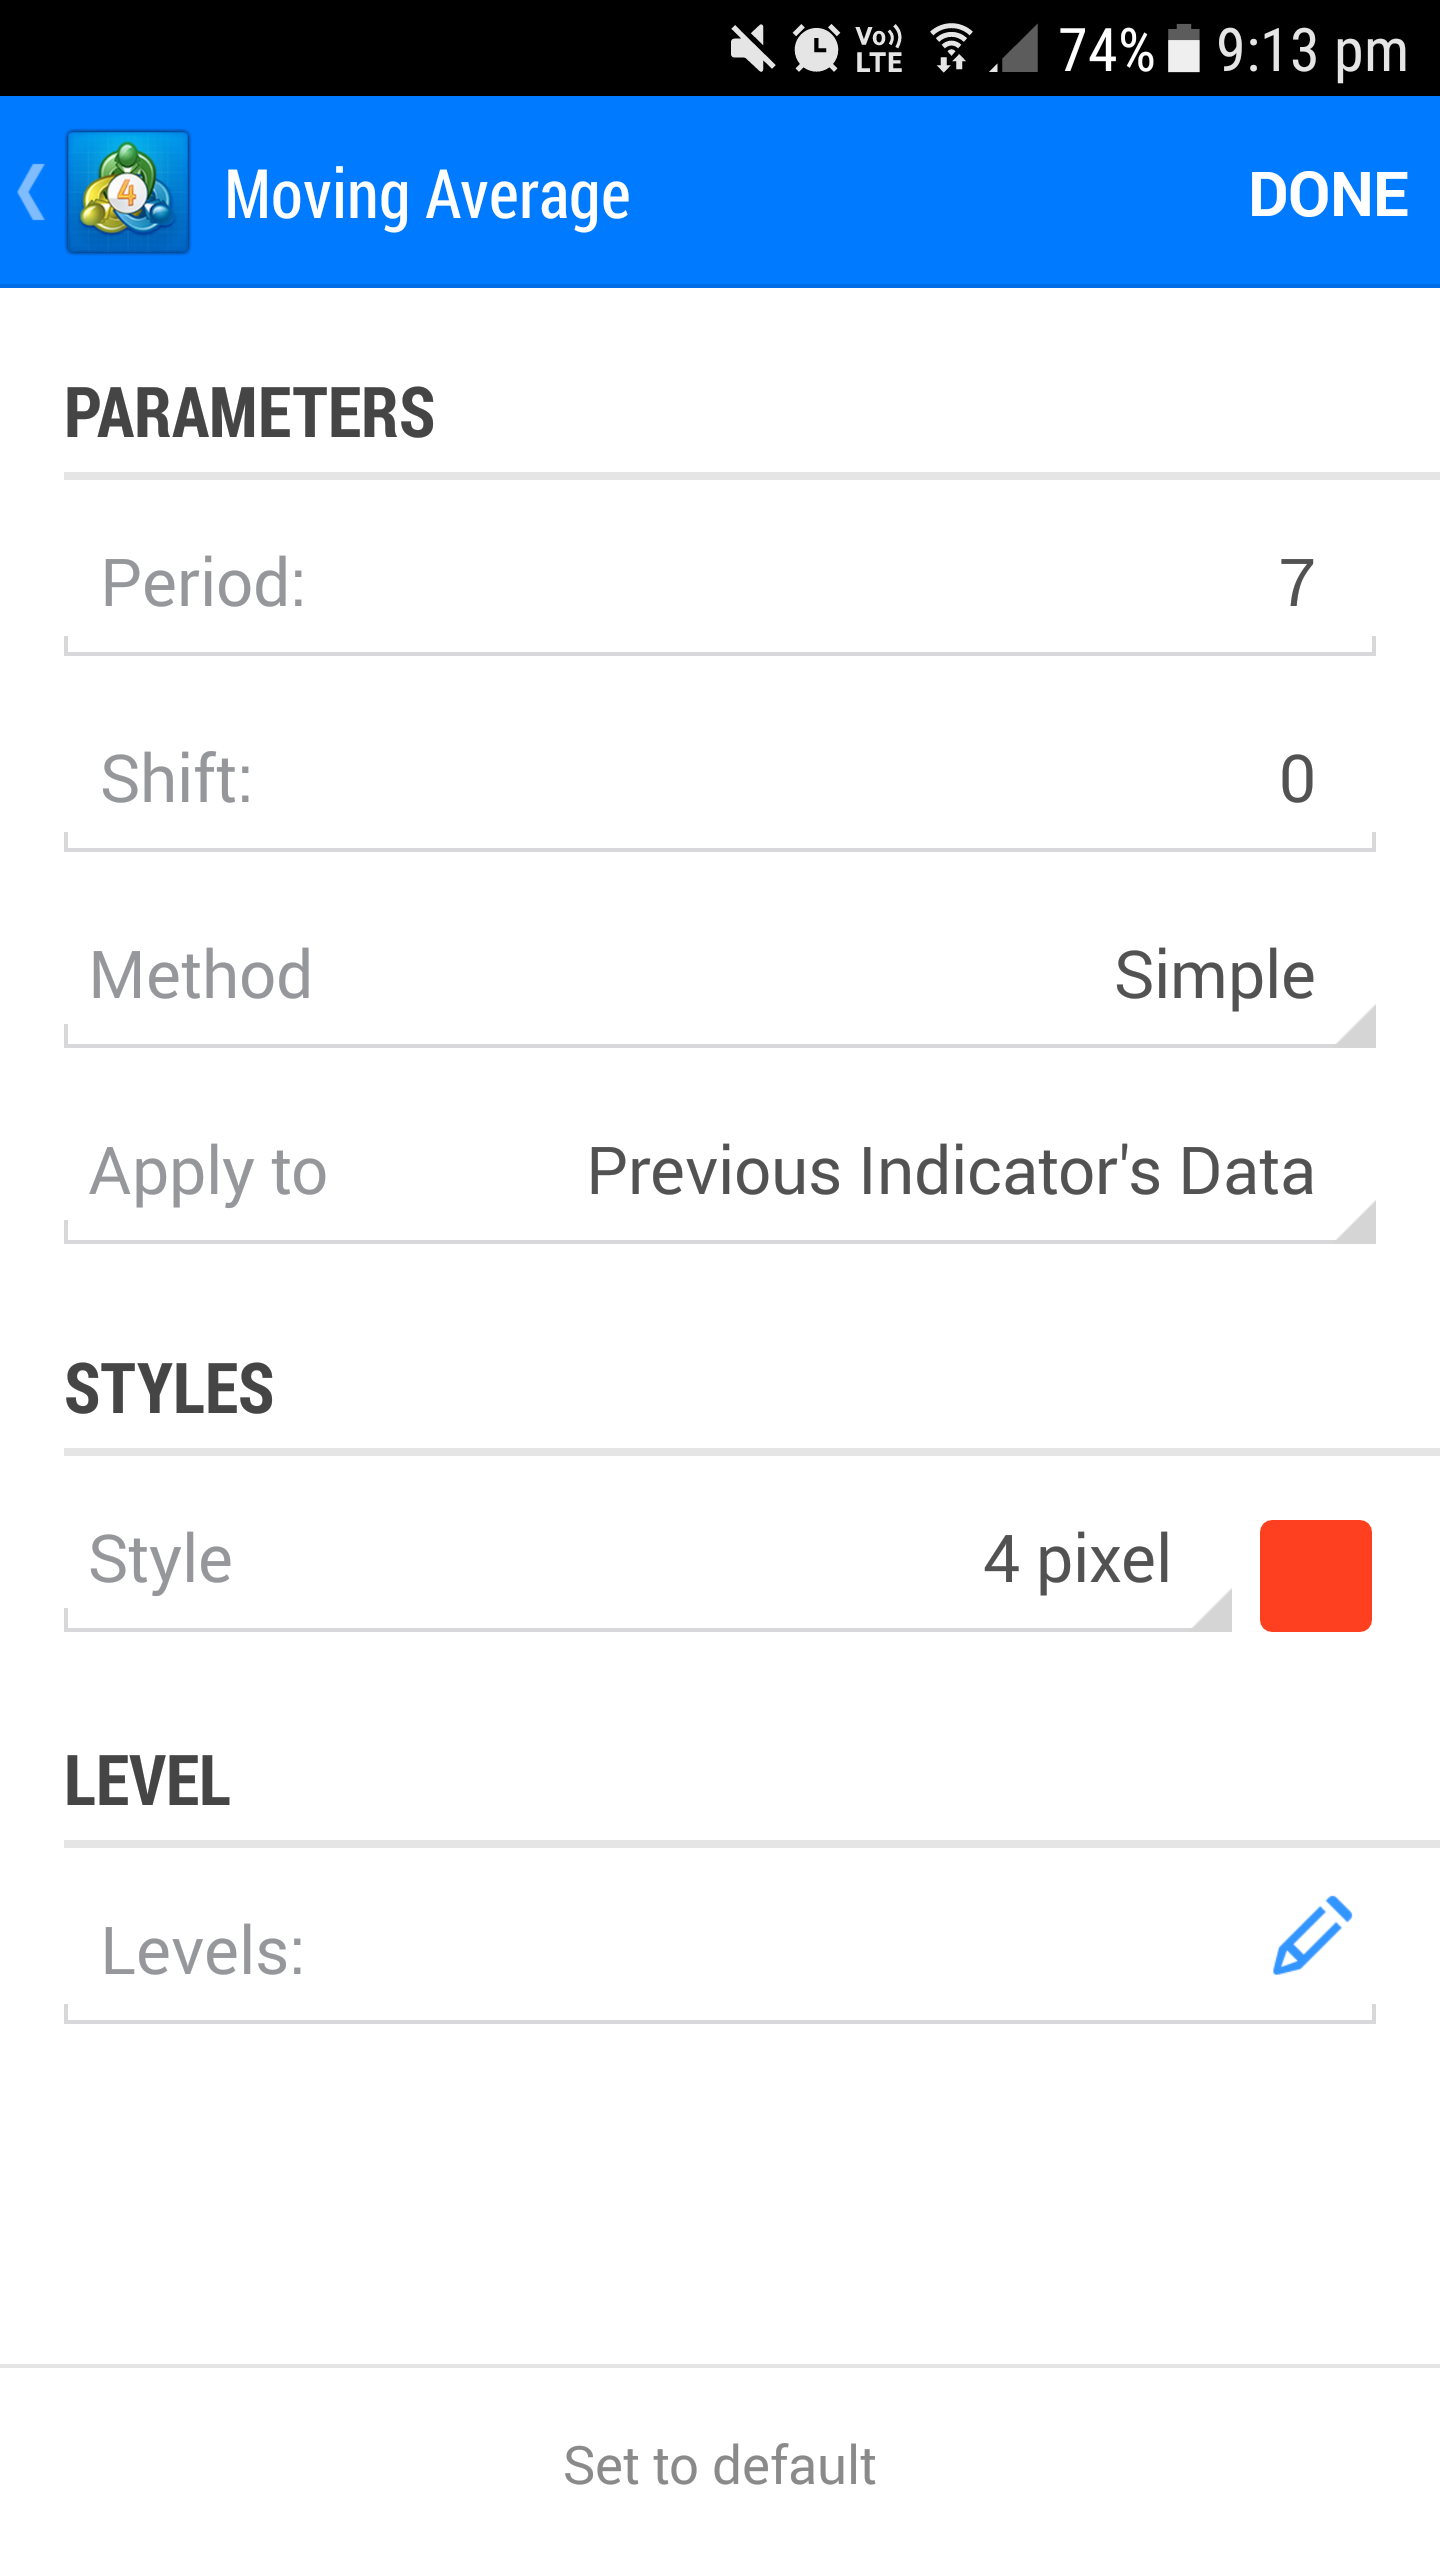This screenshot has width=1440, height=2560.
Task: Tap the muted sound status icon
Action: click(752, 49)
